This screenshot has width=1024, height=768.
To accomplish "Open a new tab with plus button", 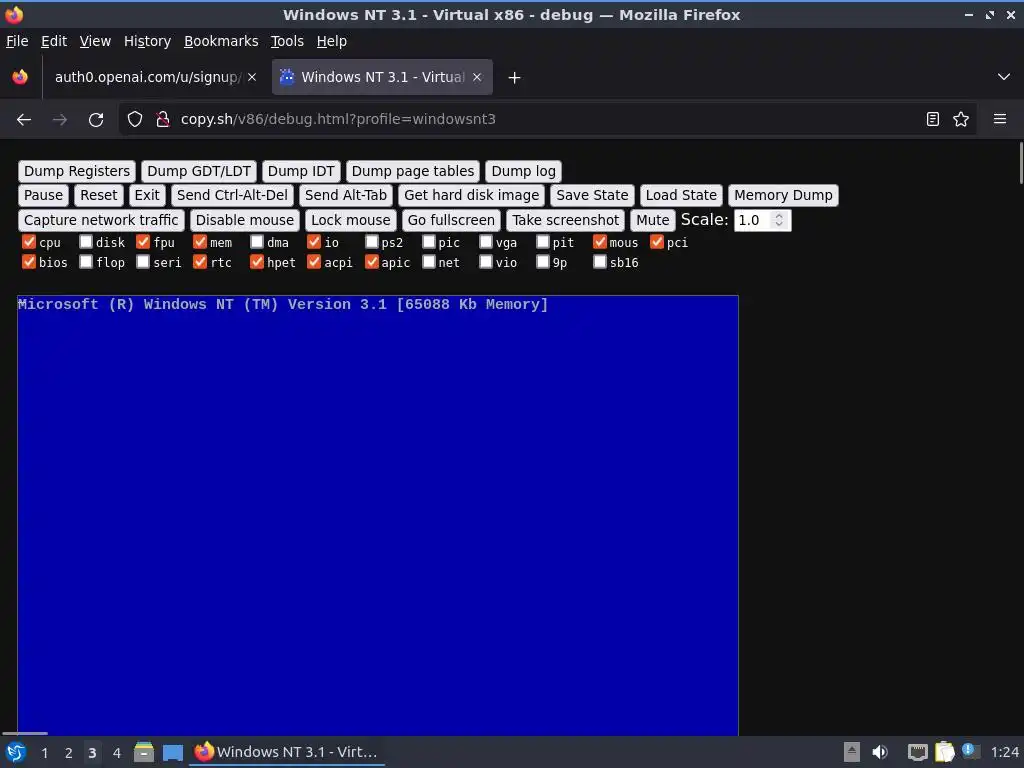I will point(515,78).
